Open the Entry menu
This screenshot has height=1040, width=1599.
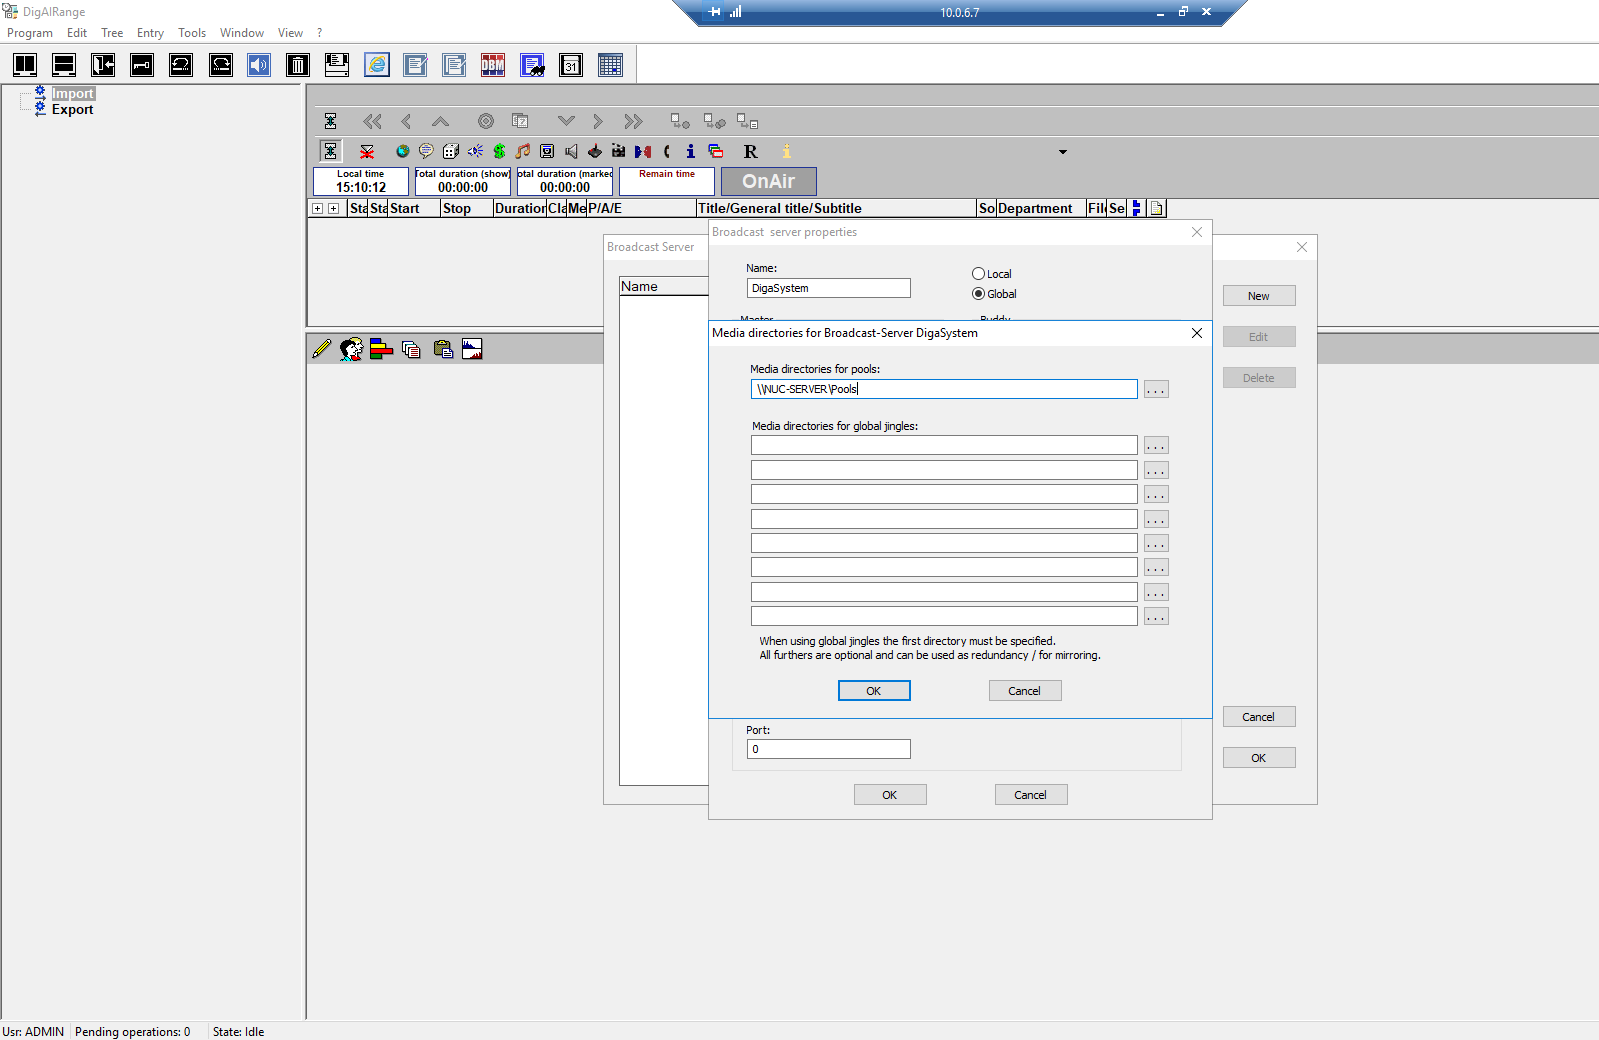tap(150, 33)
